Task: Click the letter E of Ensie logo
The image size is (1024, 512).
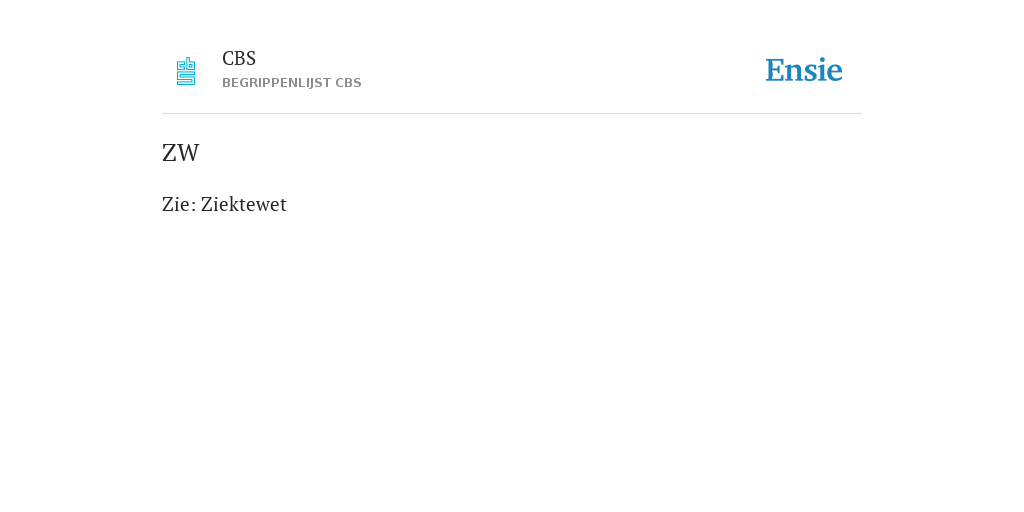Action: (x=775, y=70)
